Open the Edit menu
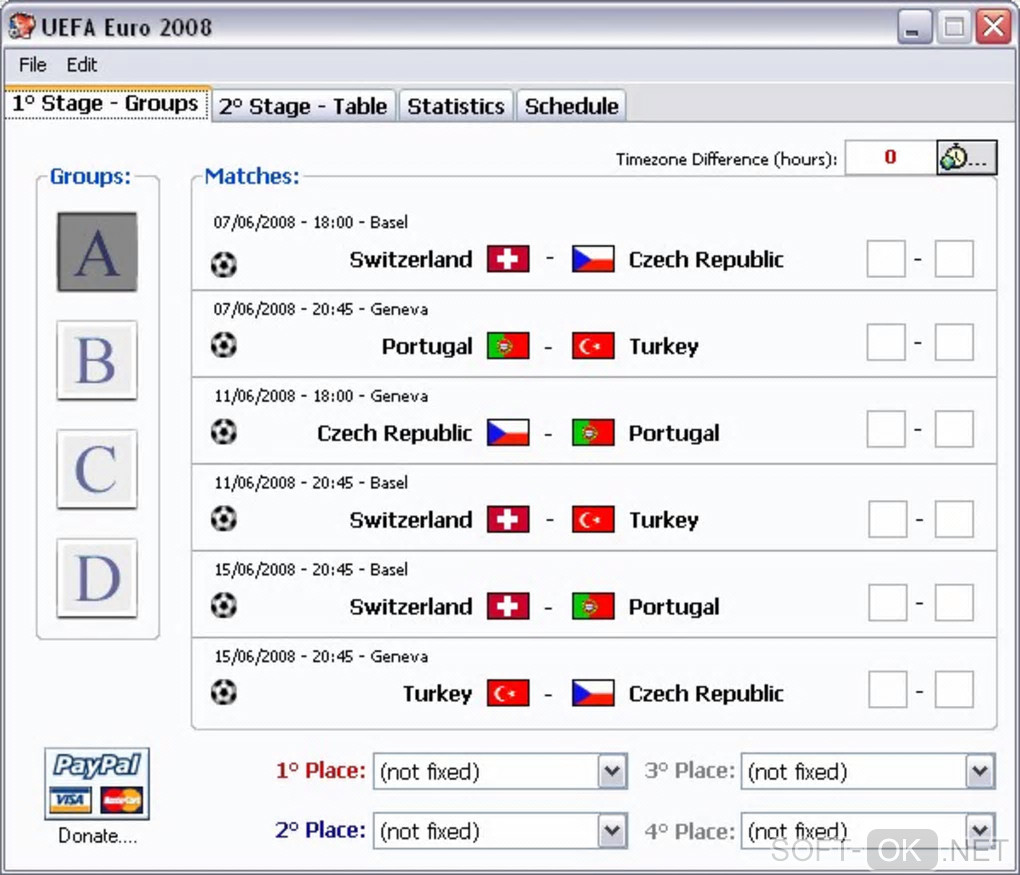This screenshot has height=875, width=1020. (x=82, y=65)
